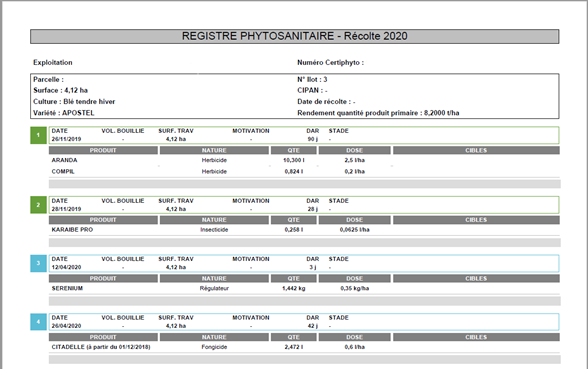588x369 pixels.
Task: Click the blue number 3 intervention badge
Action: pos(38,263)
